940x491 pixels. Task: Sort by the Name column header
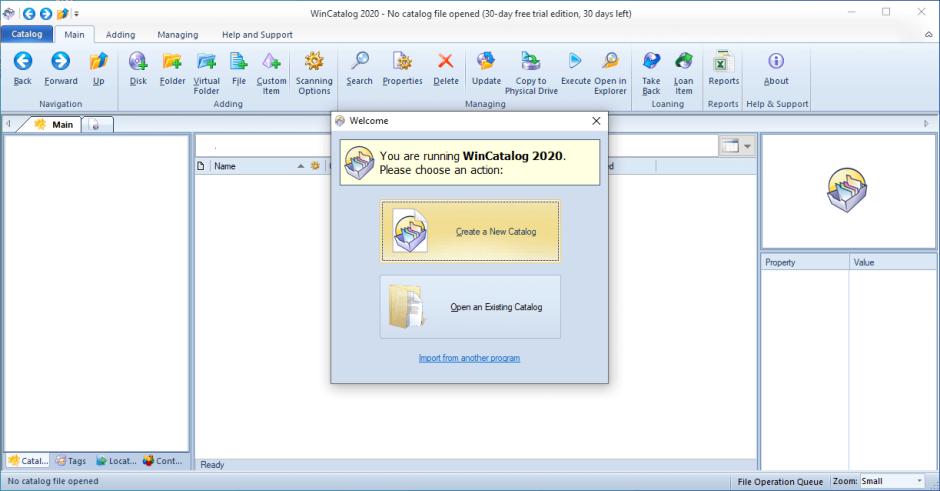tap(258, 166)
